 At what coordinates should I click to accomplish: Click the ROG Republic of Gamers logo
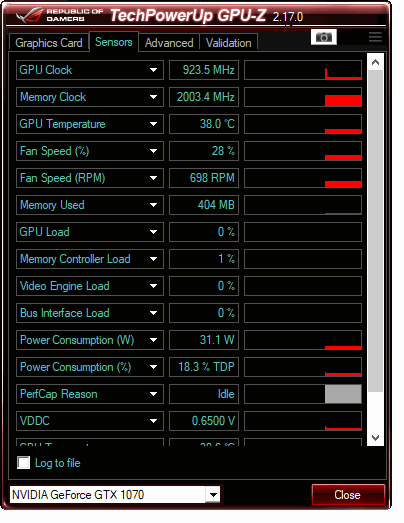[x=59, y=15]
